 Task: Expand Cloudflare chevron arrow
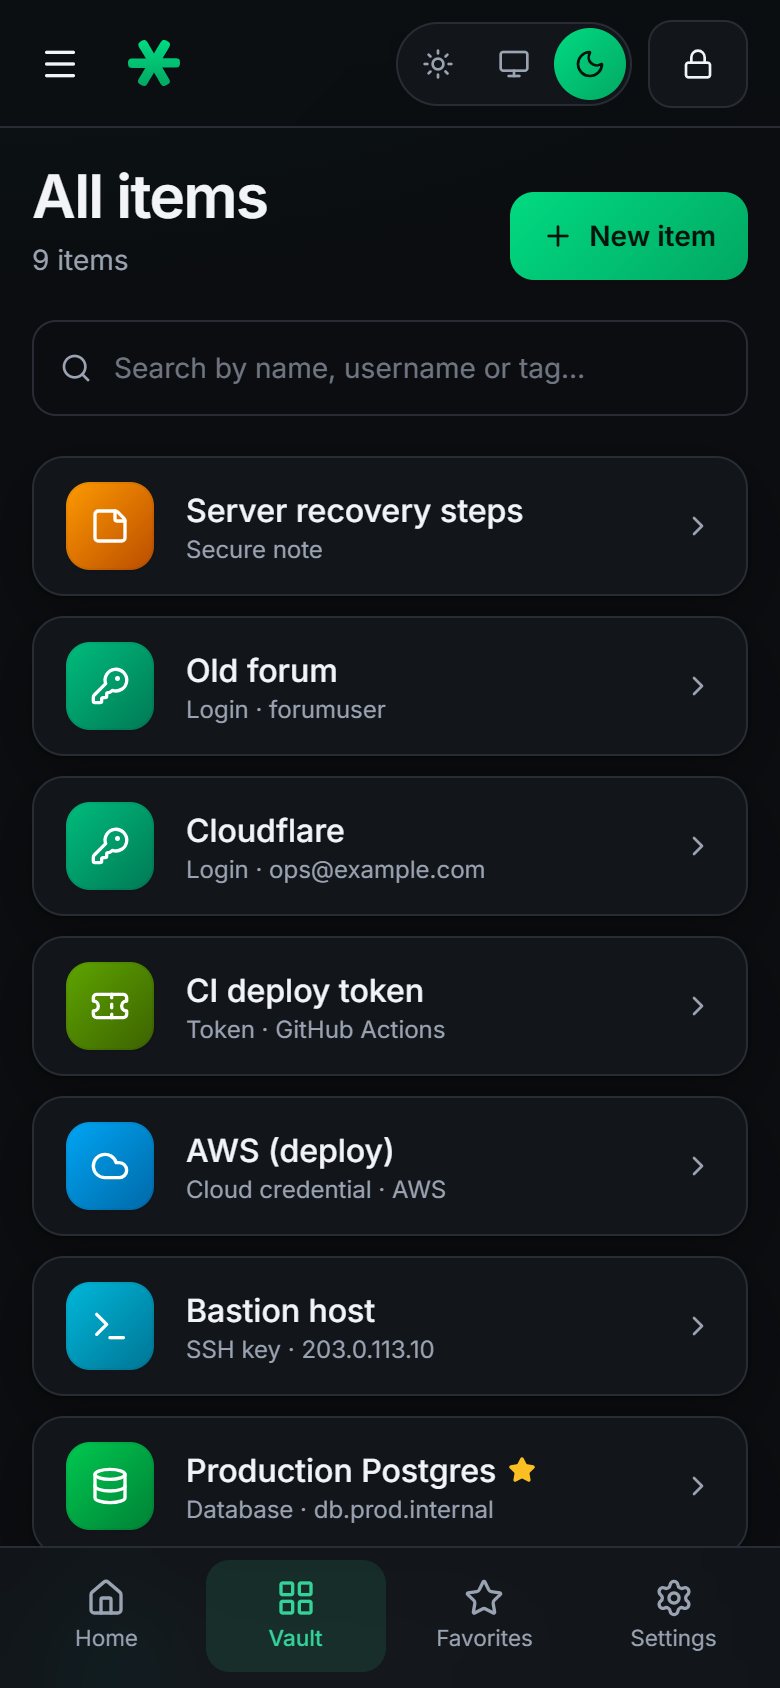coord(698,846)
